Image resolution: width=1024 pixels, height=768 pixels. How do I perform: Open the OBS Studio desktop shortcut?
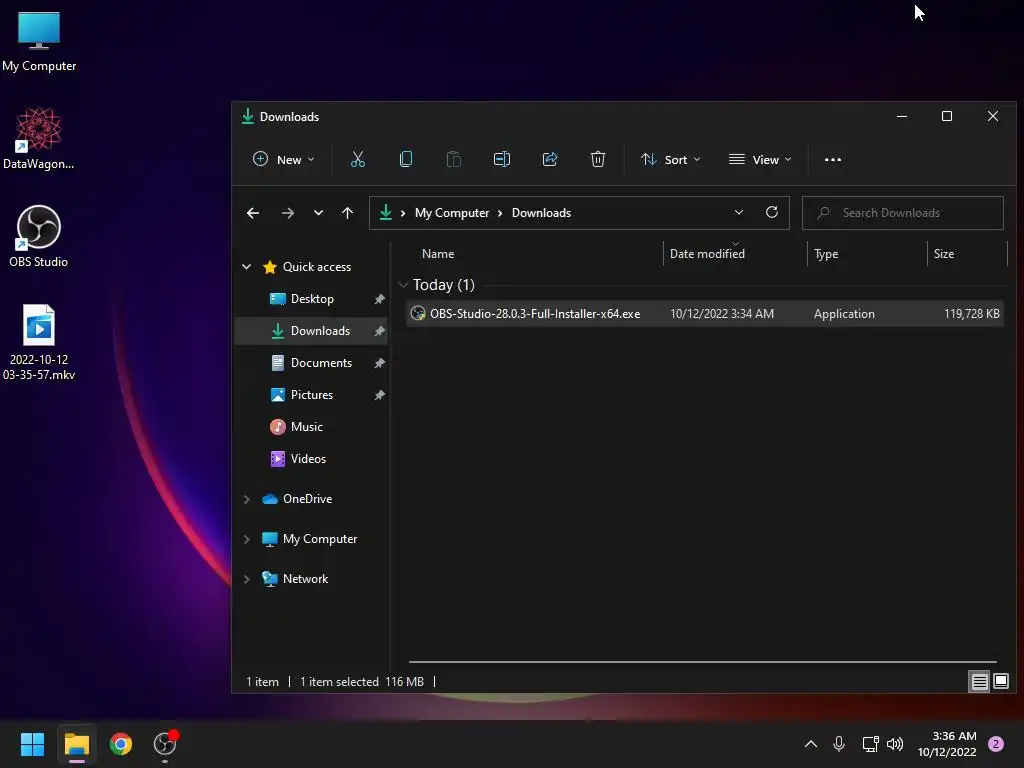tap(39, 236)
